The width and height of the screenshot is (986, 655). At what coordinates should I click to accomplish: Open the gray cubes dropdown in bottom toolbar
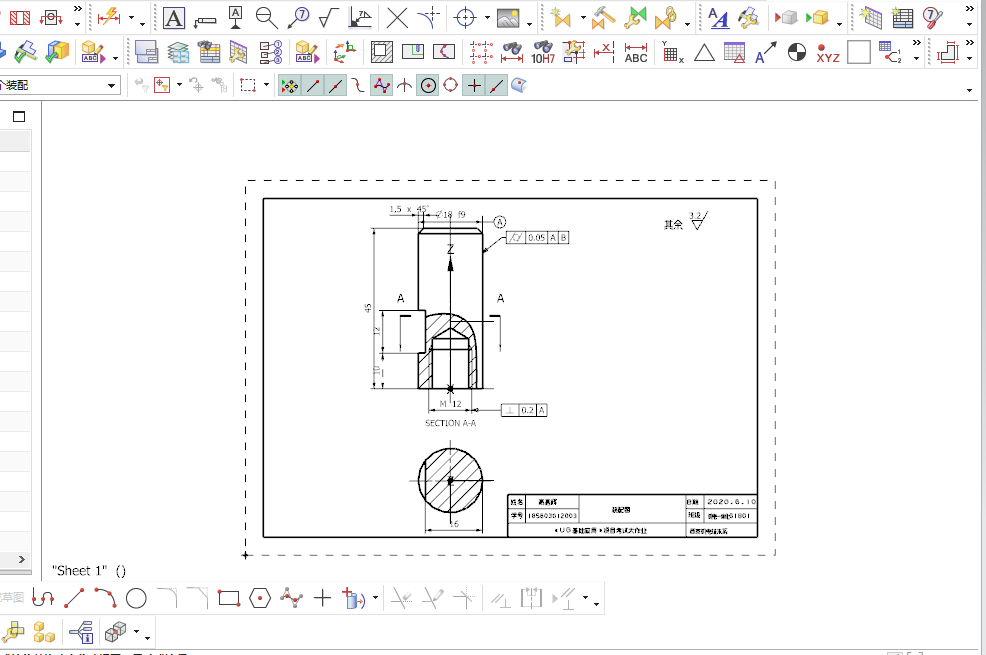(136, 632)
